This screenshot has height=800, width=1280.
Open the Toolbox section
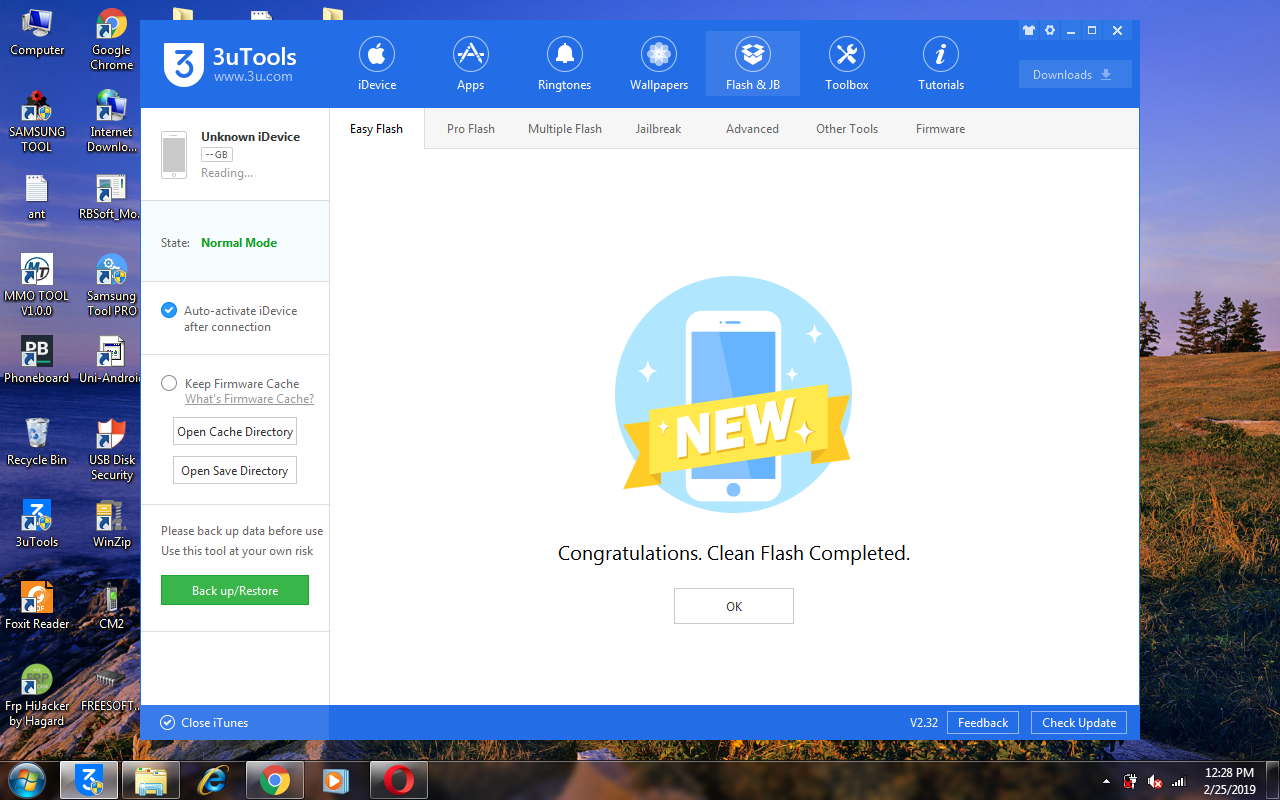(847, 64)
